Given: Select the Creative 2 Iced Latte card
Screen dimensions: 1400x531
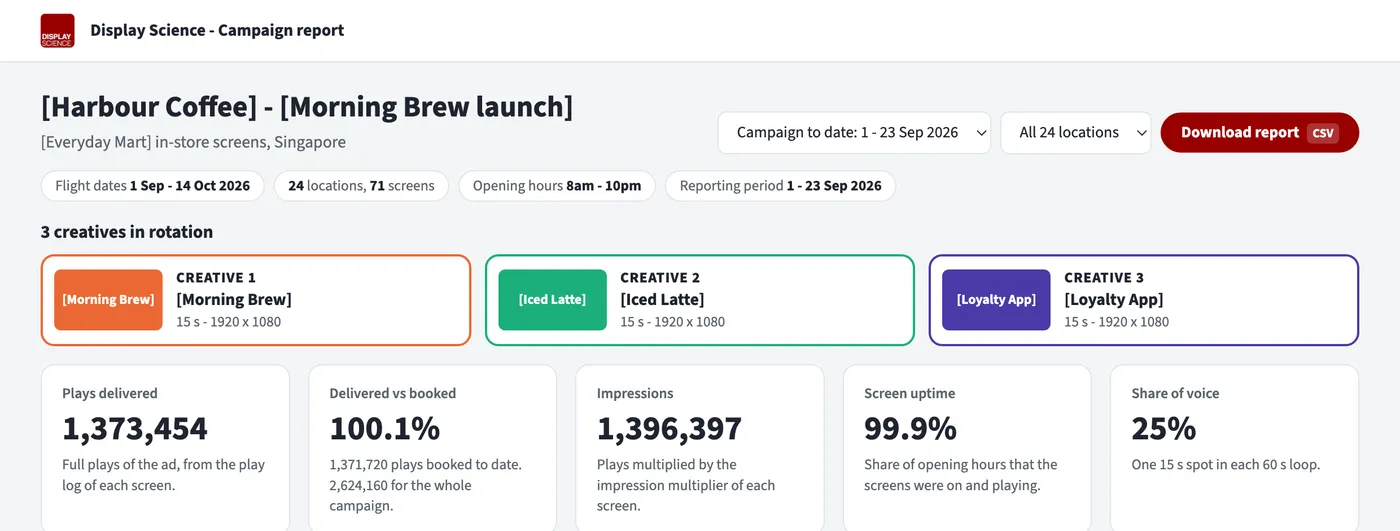Looking at the screenshot, I should coord(700,300).
